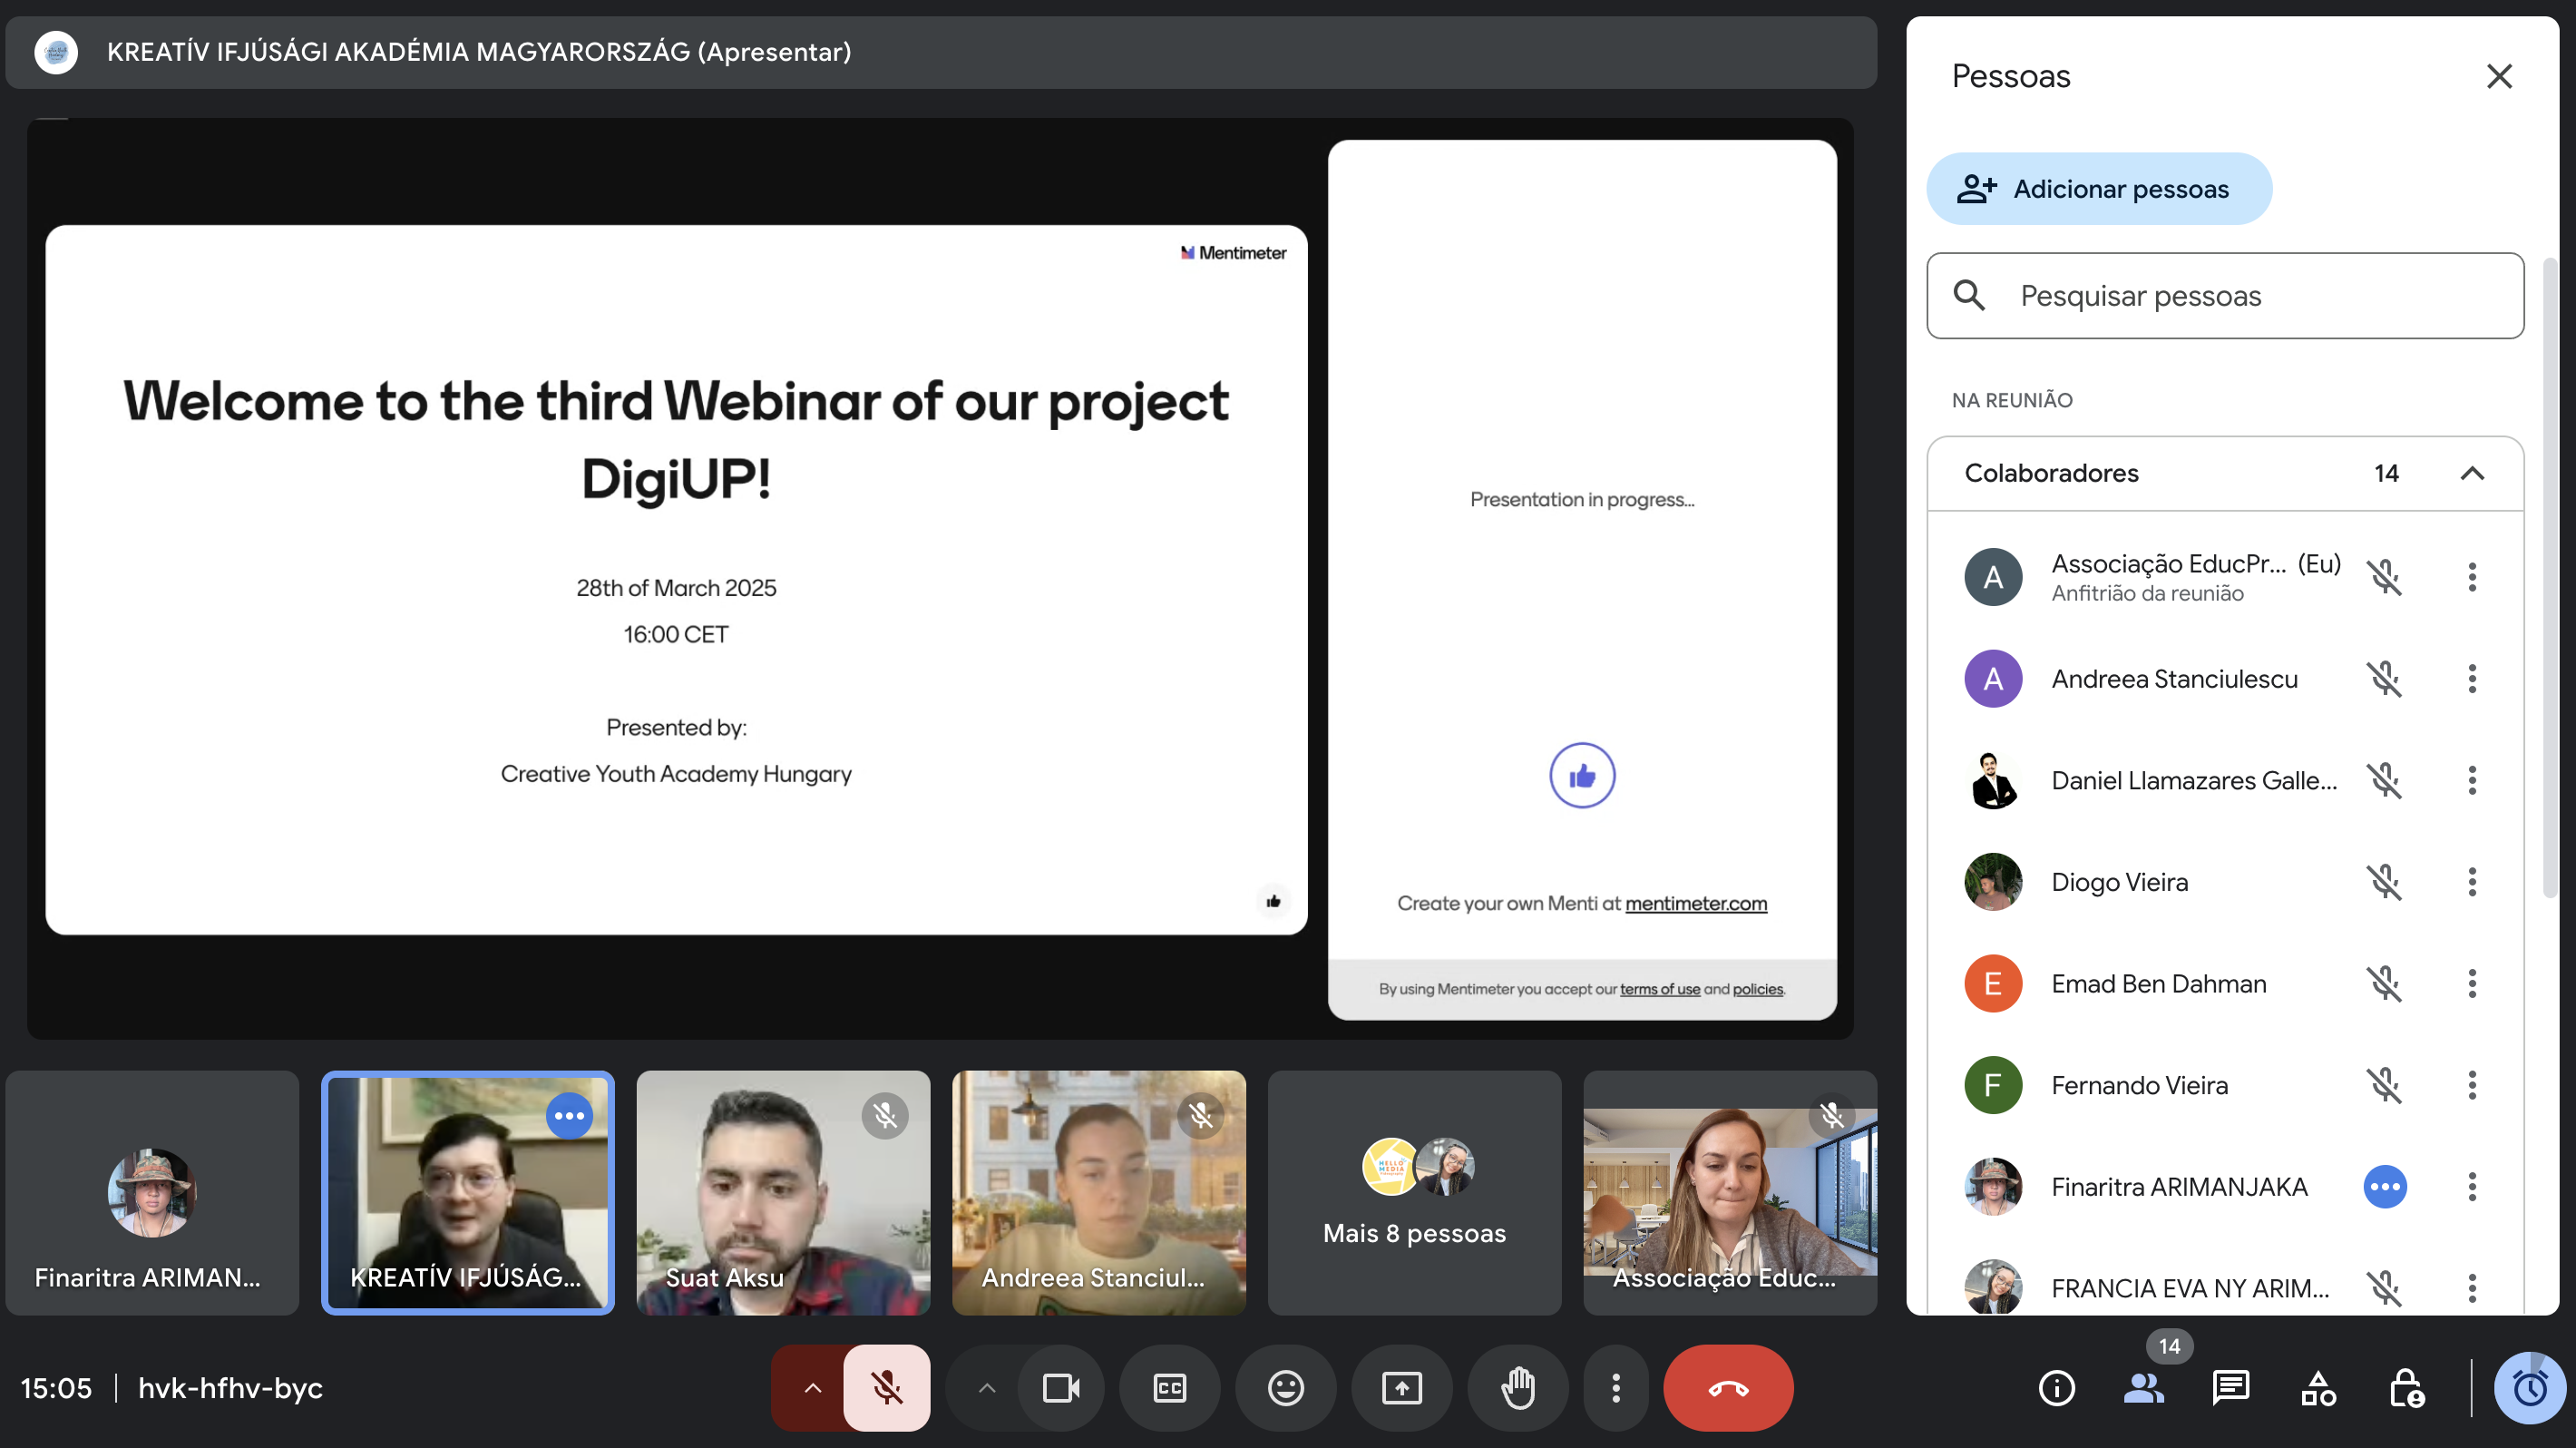Open the emoji reactions button
2576x1448 pixels.
pos(1285,1387)
